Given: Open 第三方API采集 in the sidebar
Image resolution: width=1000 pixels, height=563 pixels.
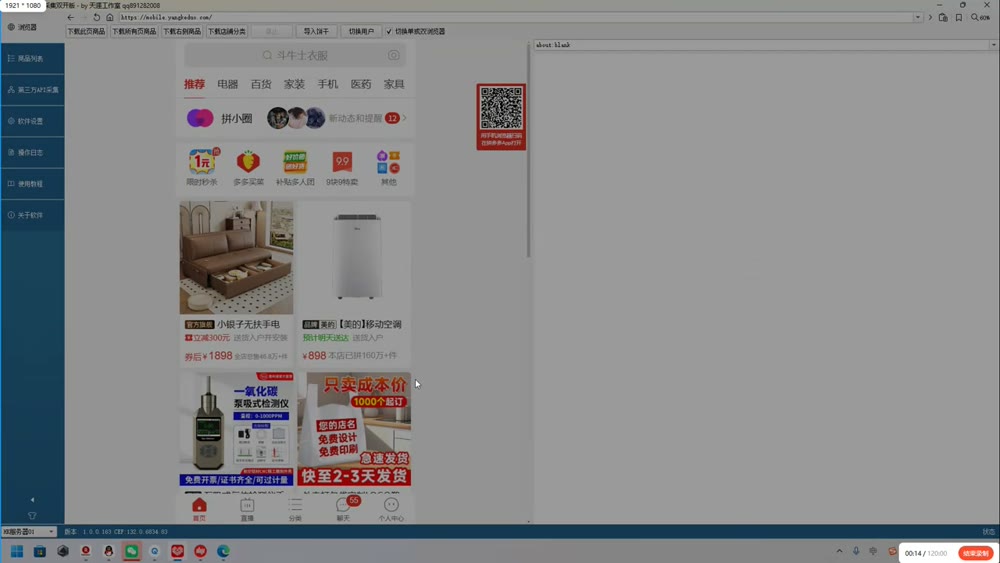Looking at the screenshot, I should [x=33, y=90].
